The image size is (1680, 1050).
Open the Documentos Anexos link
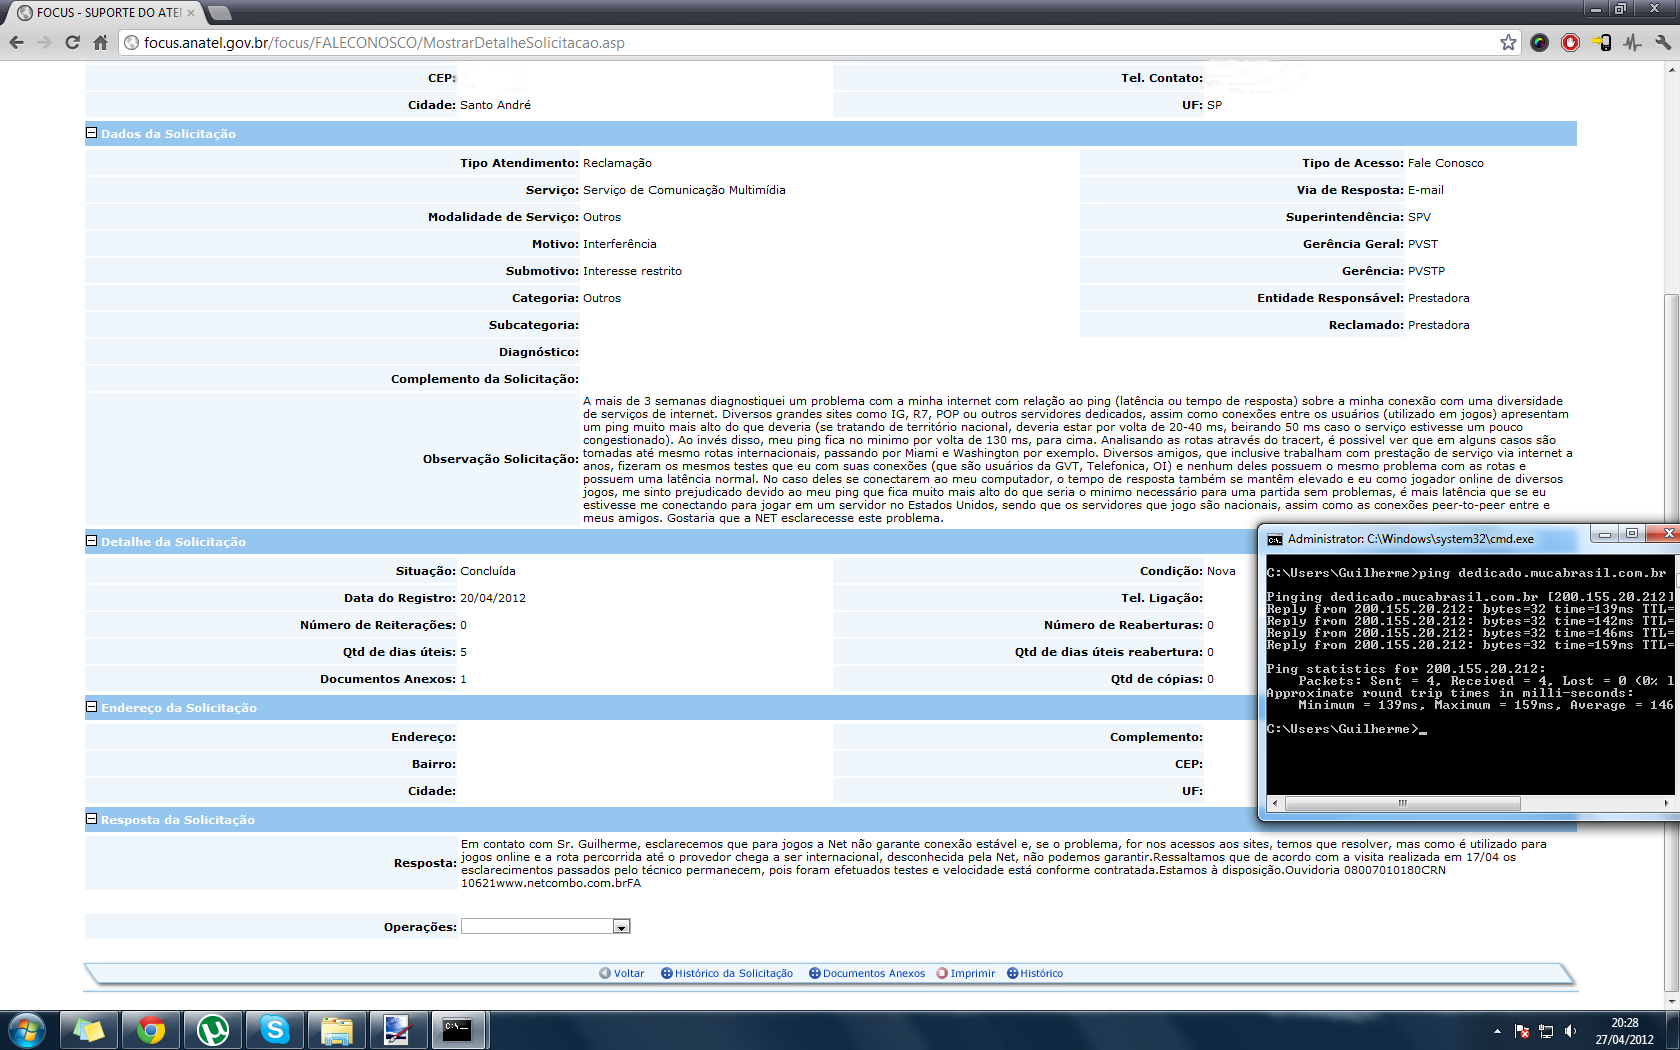[873, 973]
